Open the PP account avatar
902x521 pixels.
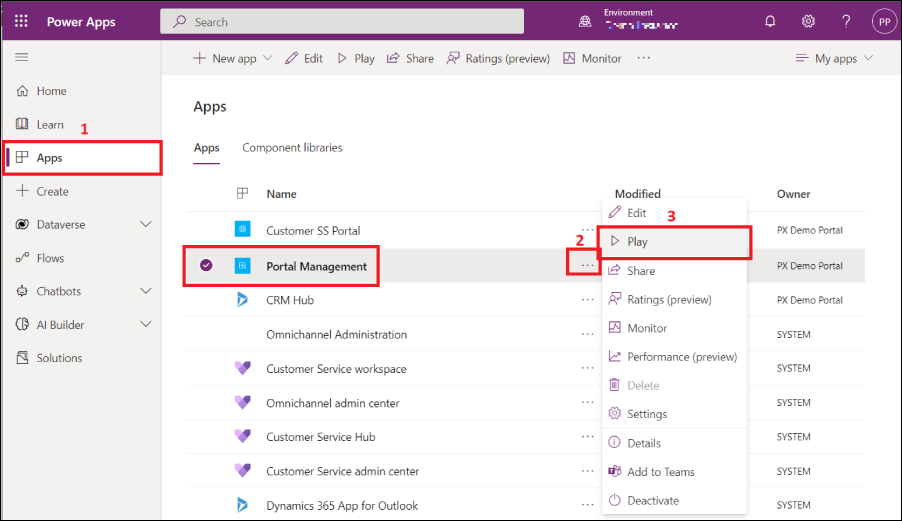[884, 22]
